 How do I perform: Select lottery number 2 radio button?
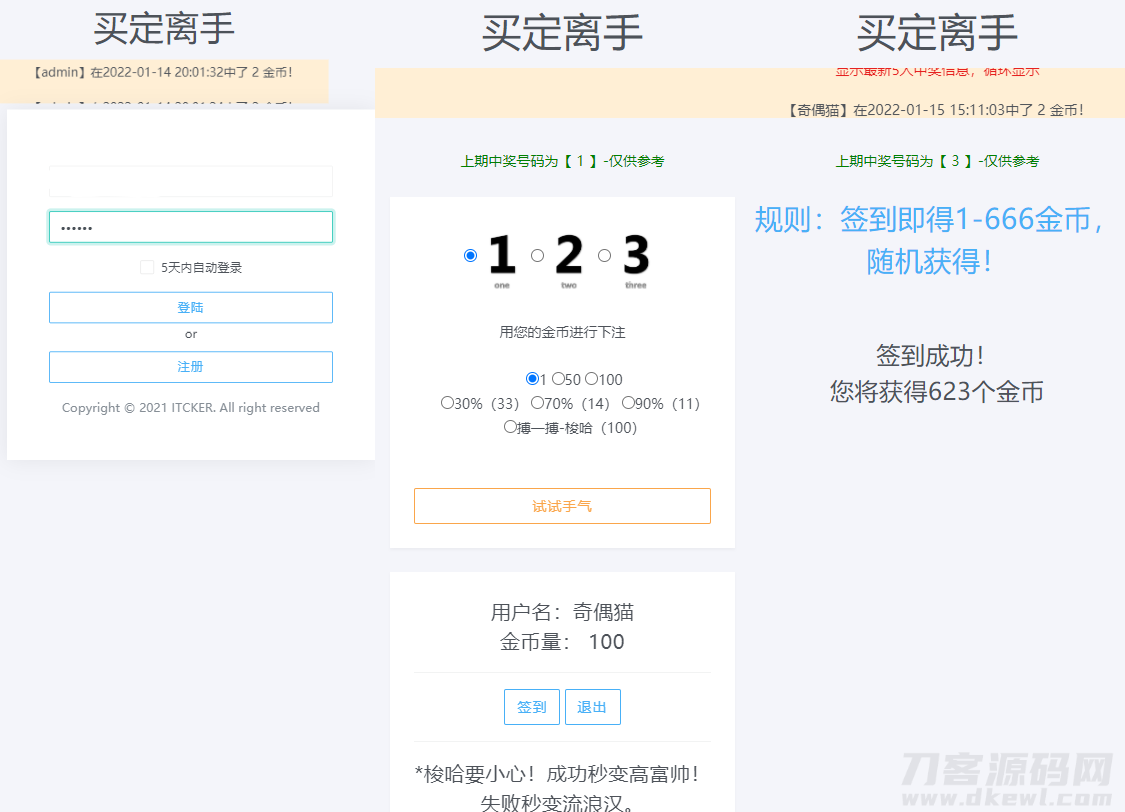click(x=537, y=255)
